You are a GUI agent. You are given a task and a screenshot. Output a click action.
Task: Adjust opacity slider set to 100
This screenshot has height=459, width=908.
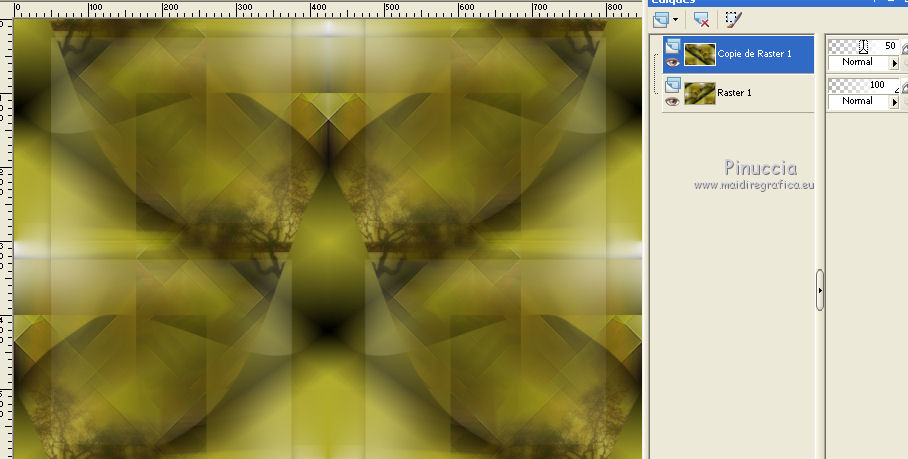tap(863, 86)
